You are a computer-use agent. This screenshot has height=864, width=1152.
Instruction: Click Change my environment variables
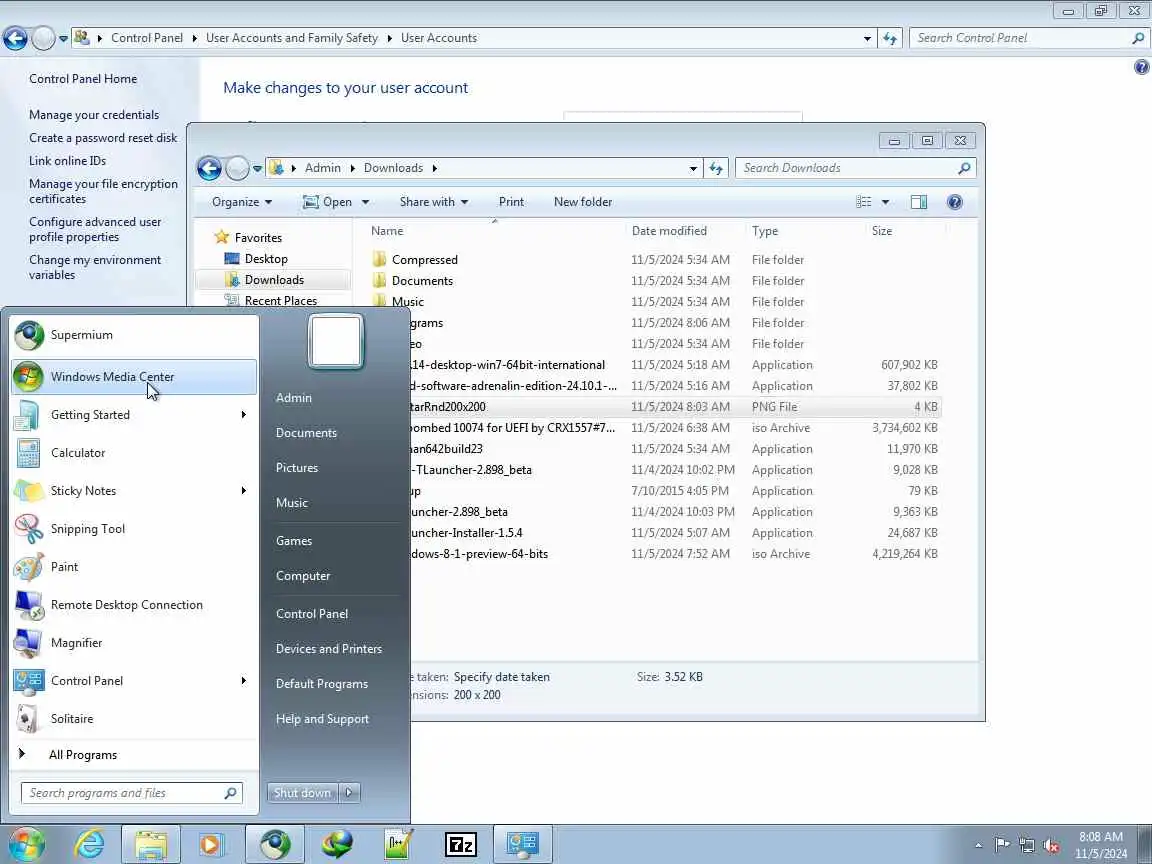click(95, 267)
